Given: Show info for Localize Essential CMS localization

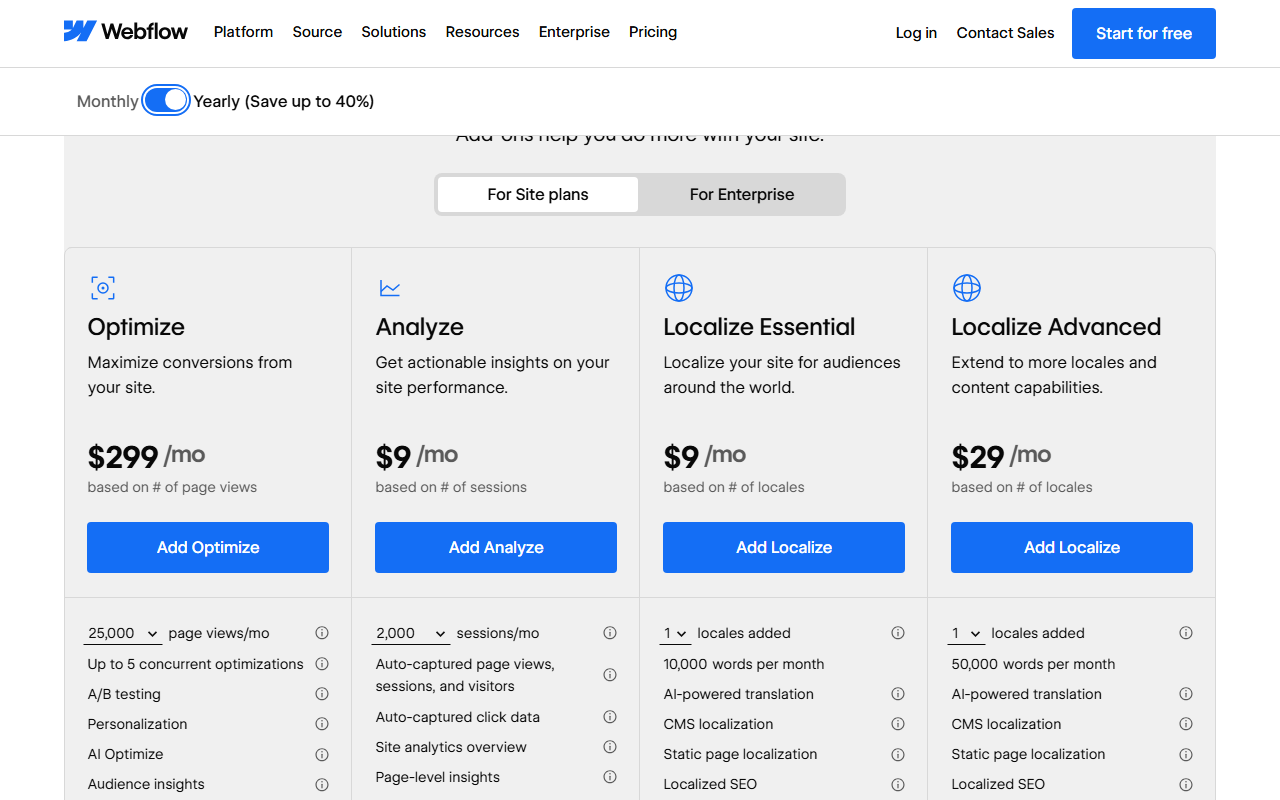Looking at the screenshot, I should 898,724.
